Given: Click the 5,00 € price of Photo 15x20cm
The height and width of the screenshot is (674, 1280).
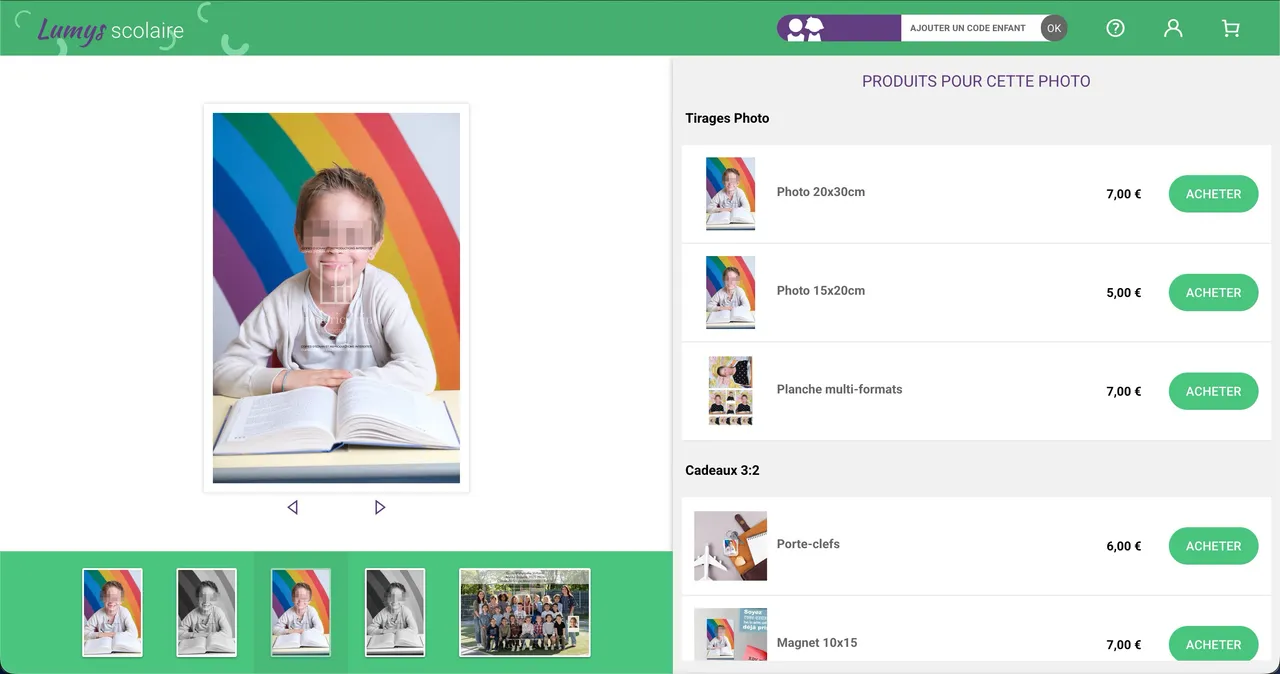Looking at the screenshot, I should tap(1124, 293).
